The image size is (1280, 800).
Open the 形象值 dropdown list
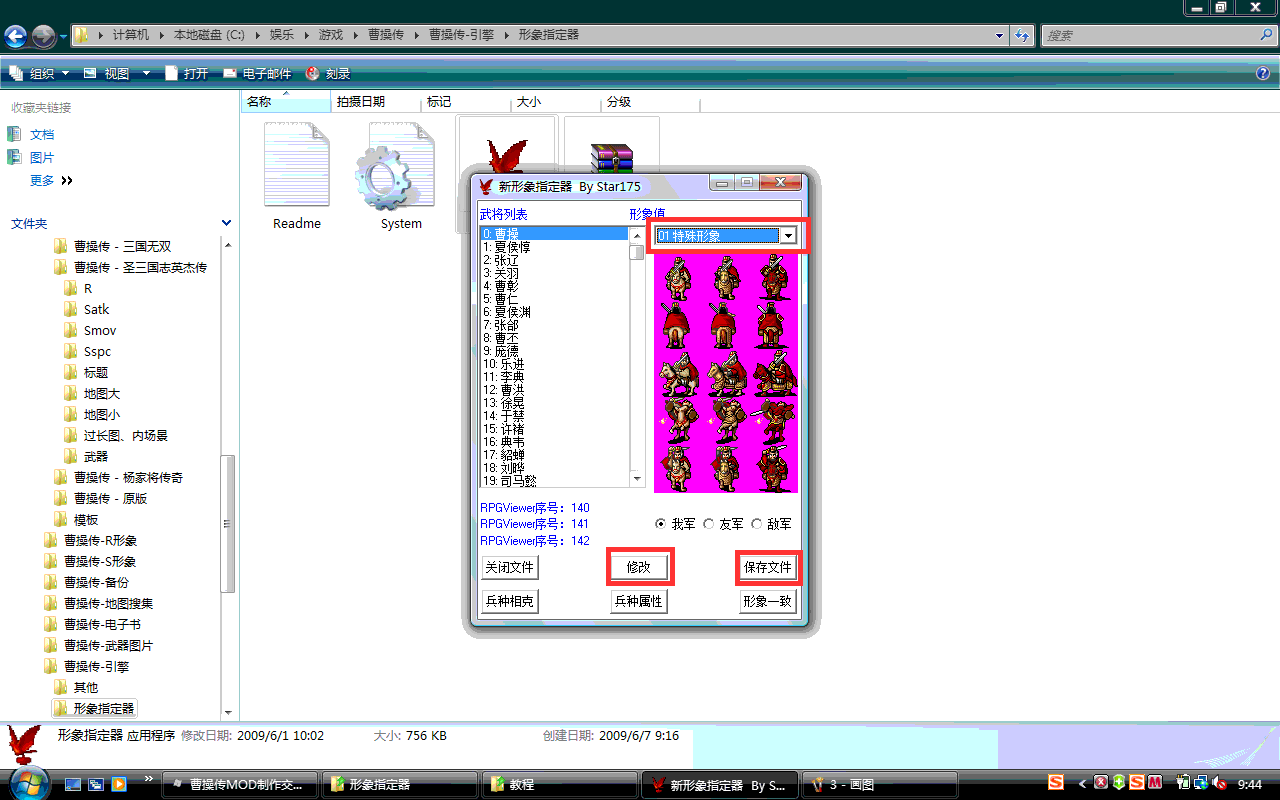click(788, 236)
